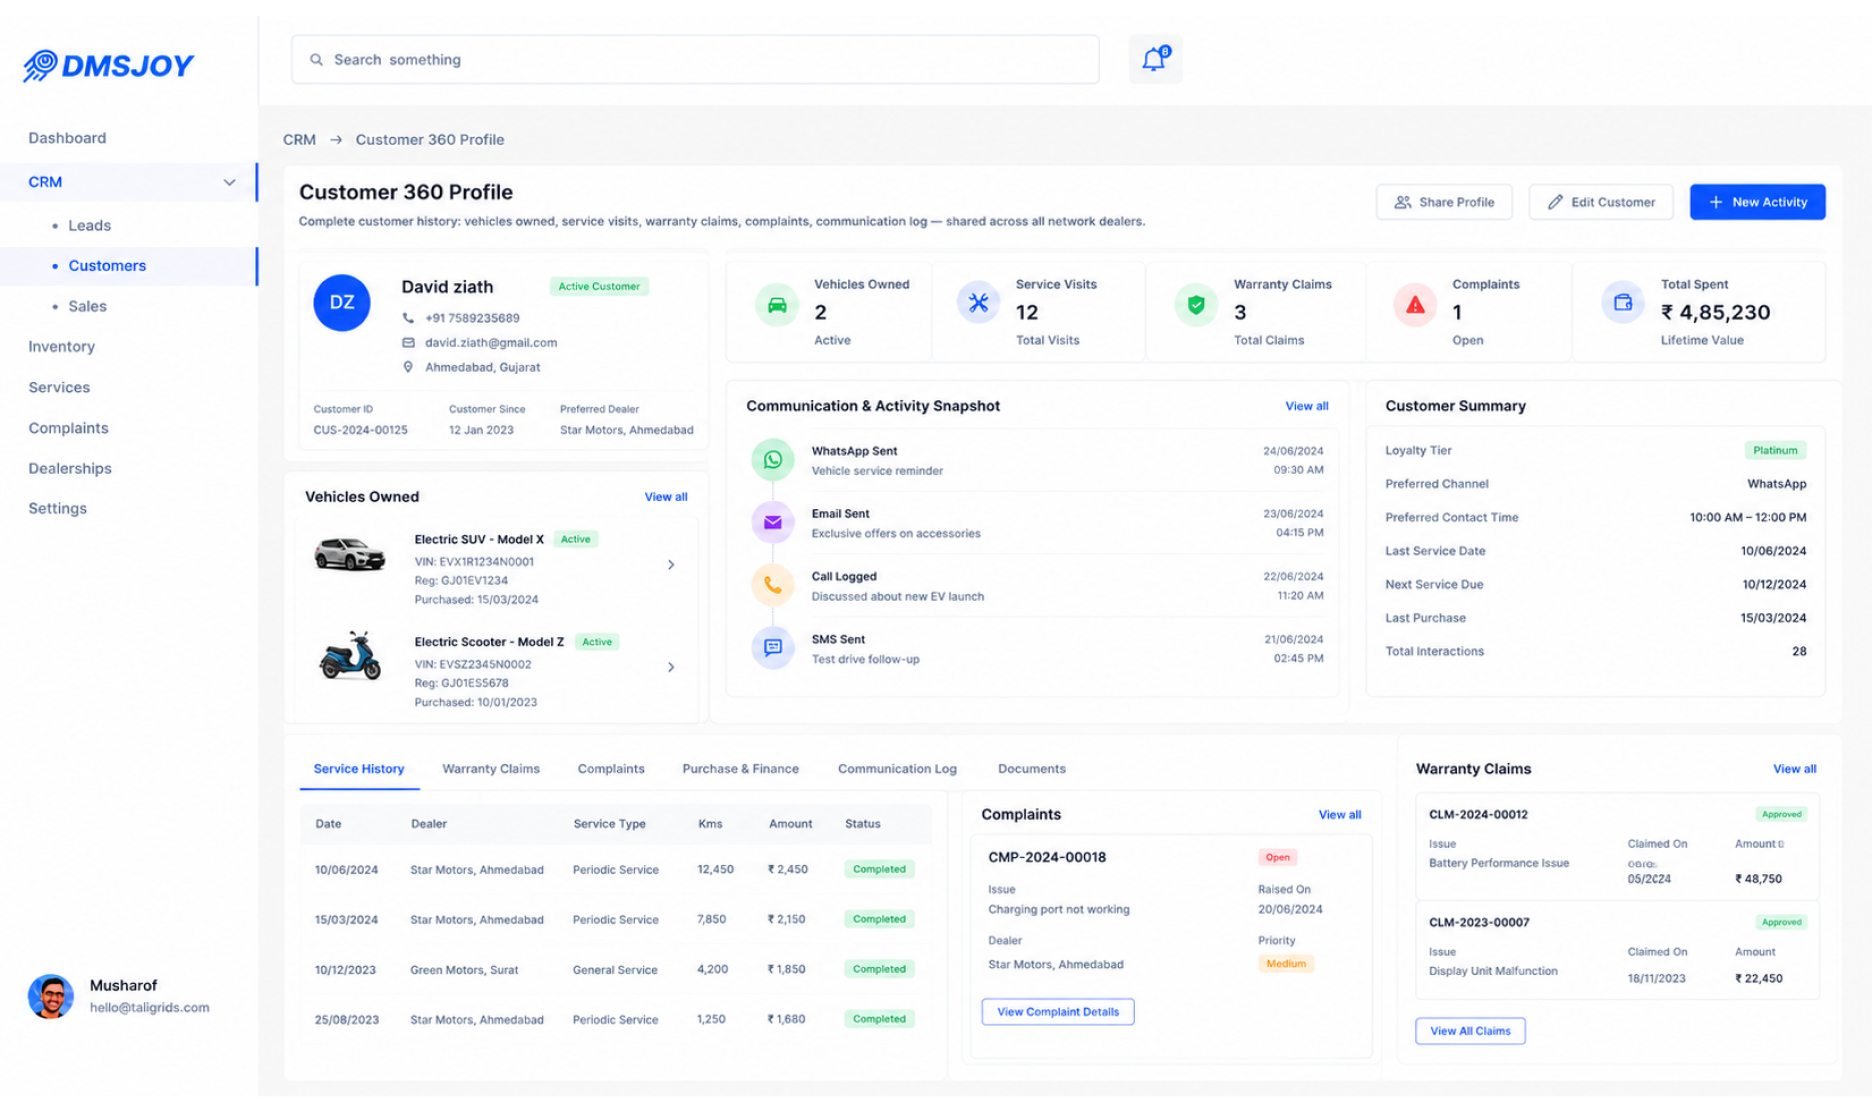Click the notification bell icon
Viewport: 1872px width, 1112px height.
(x=1154, y=59)
